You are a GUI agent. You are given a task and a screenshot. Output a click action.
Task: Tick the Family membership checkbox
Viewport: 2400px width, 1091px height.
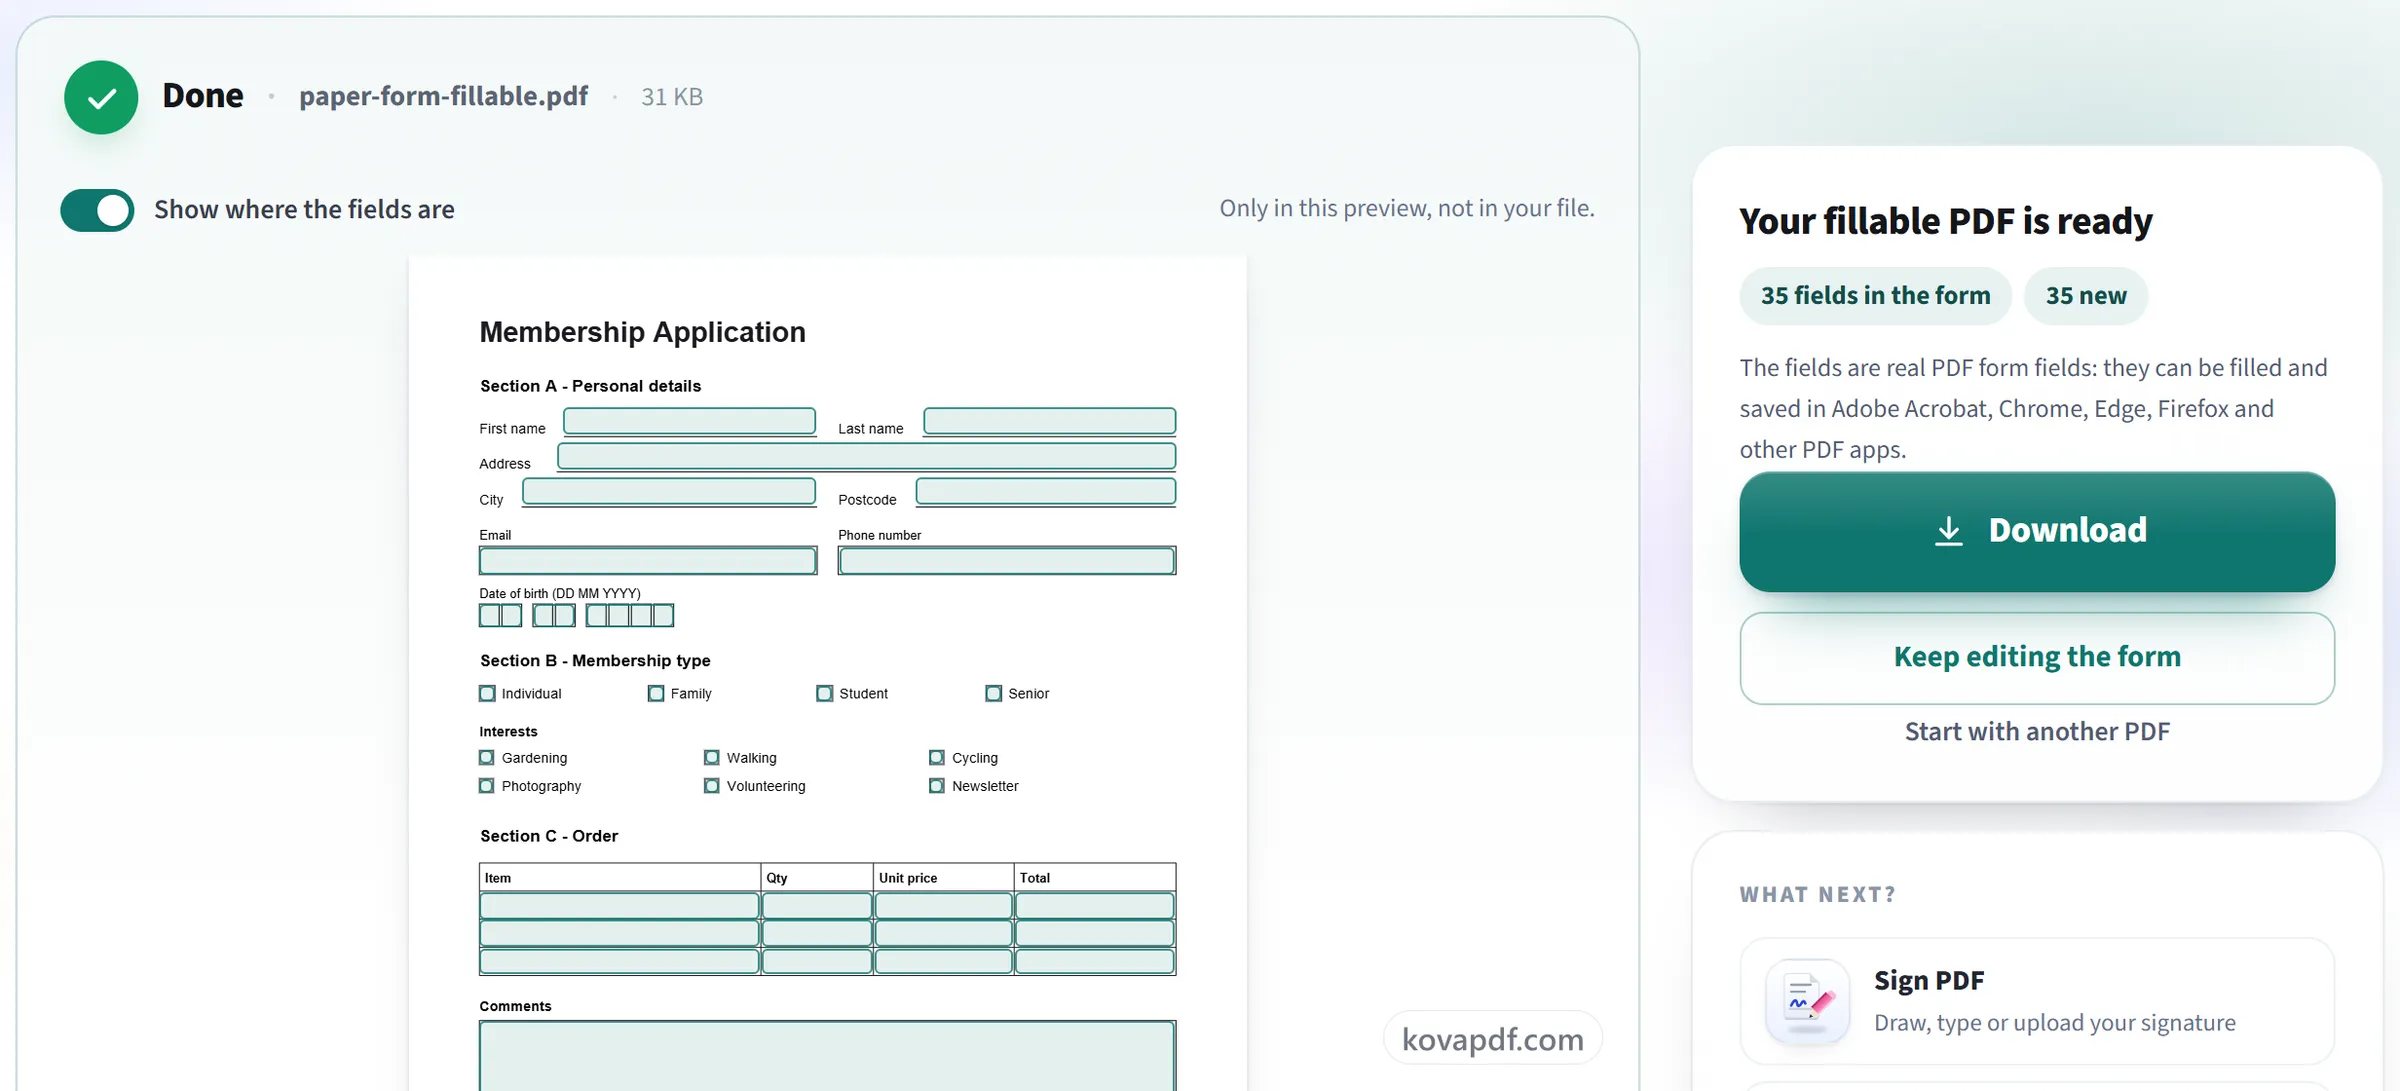click(x=656, y=693)
